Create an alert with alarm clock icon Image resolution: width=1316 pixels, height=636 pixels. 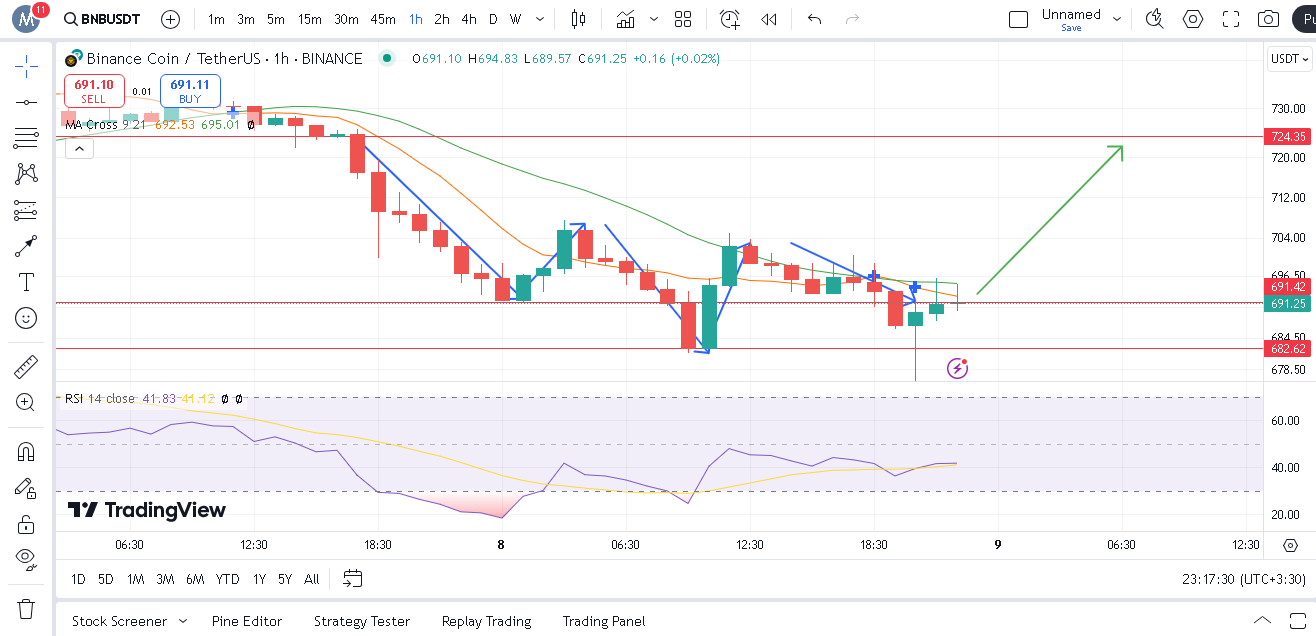(730, 19)
